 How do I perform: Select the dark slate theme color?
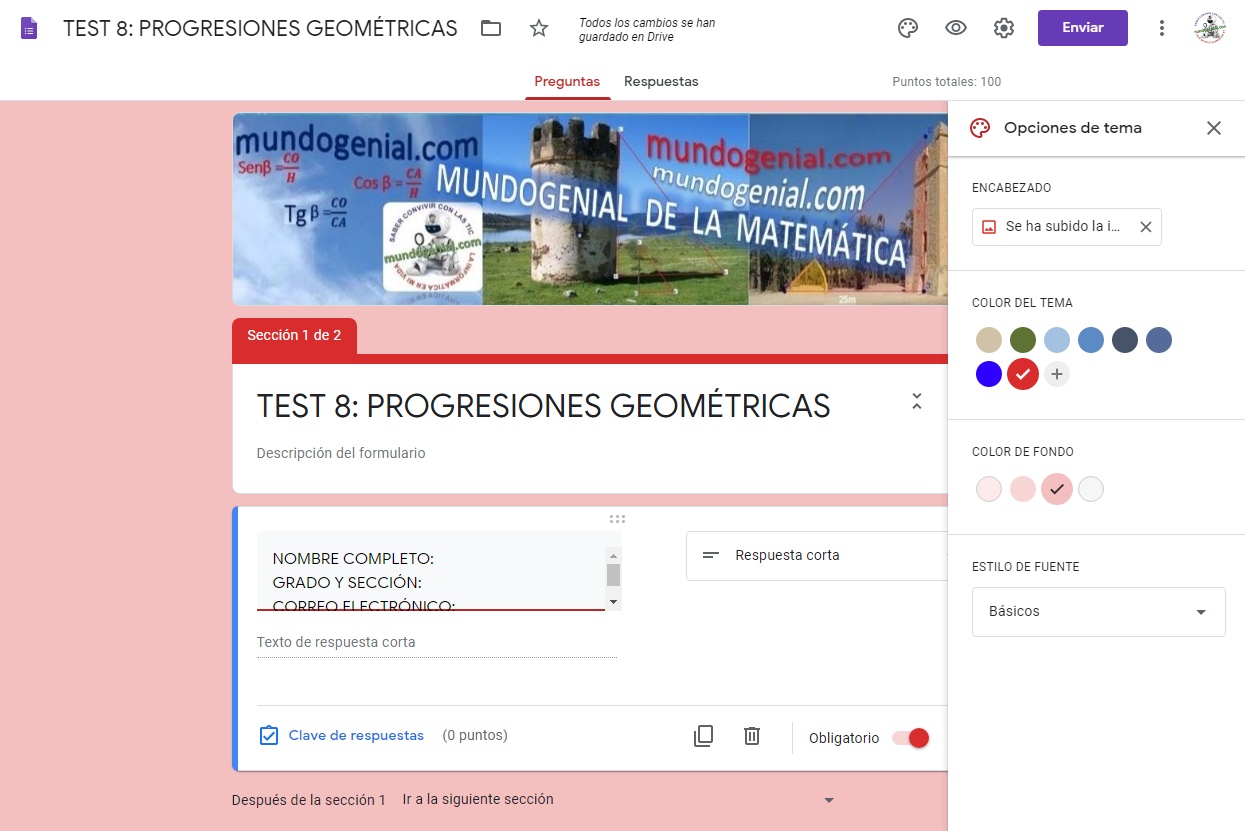coord(1125,340)
